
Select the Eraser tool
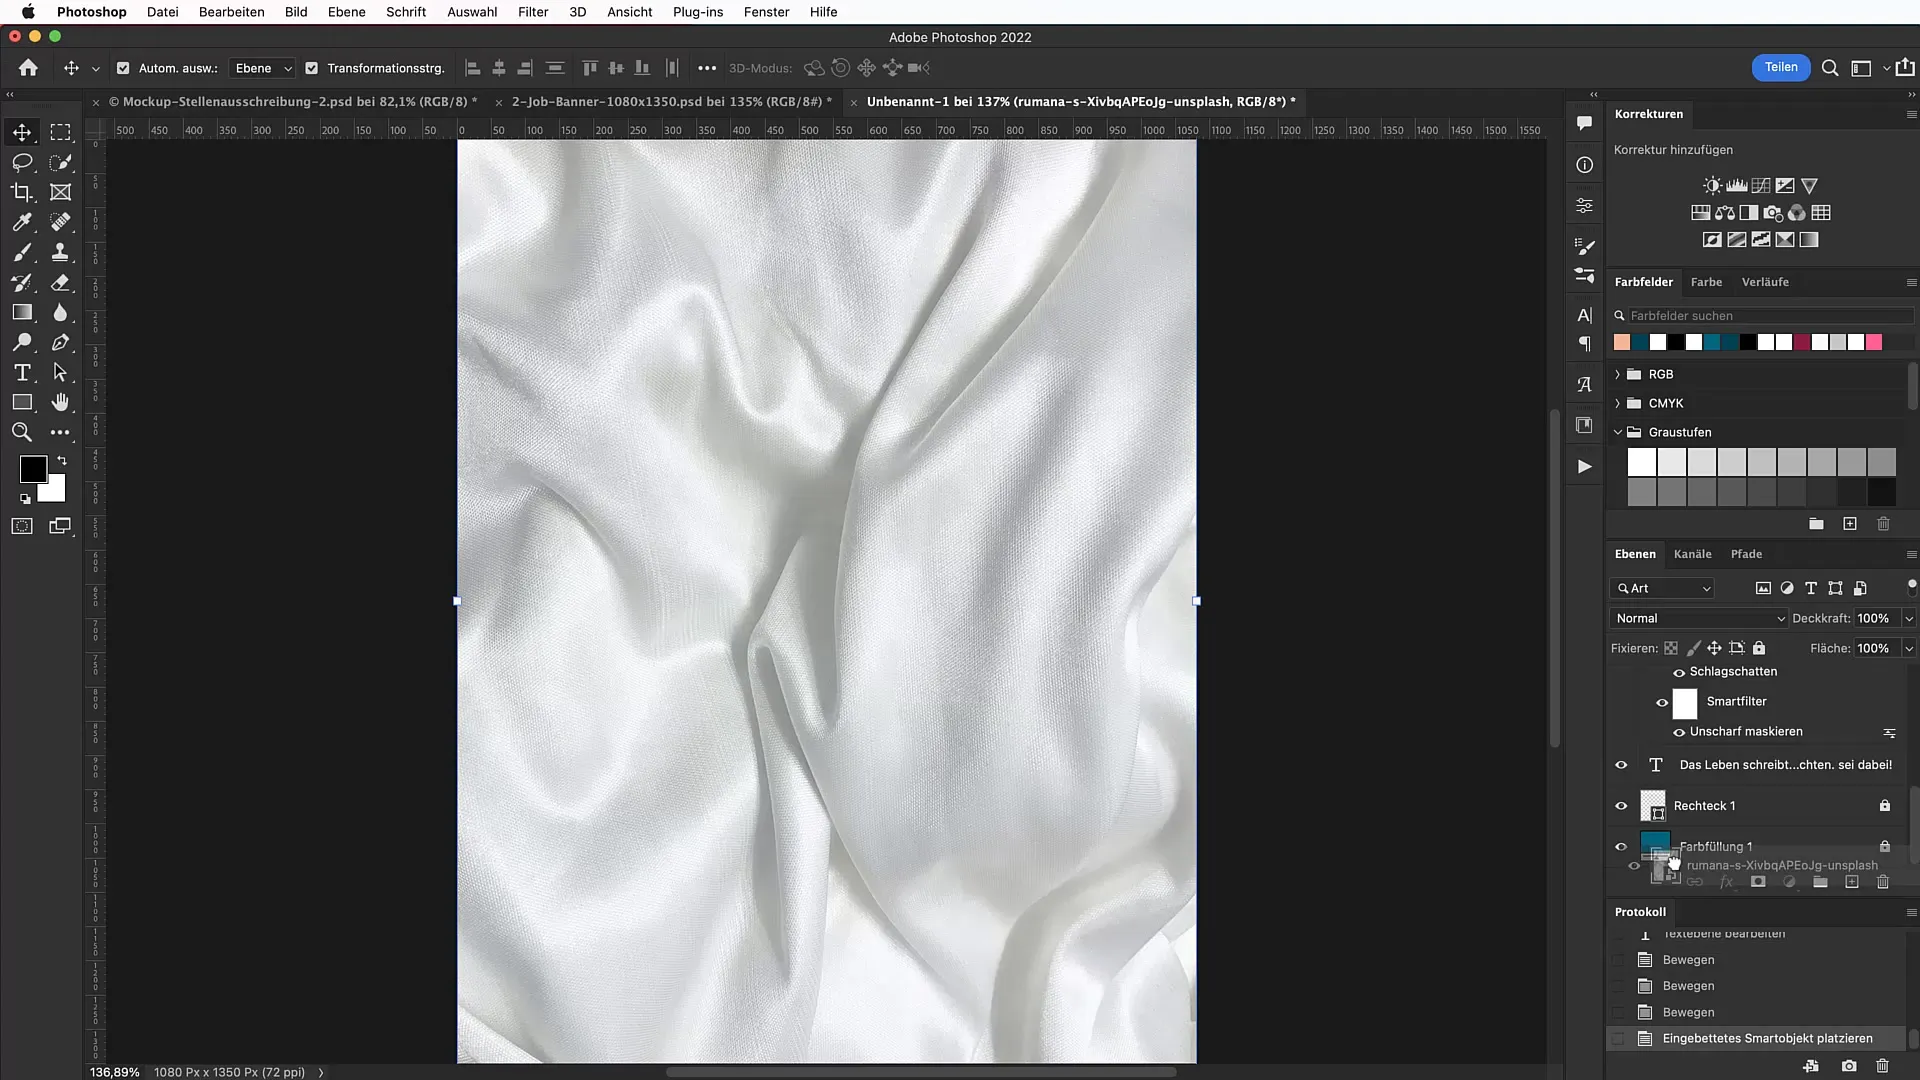pos(61,282)
